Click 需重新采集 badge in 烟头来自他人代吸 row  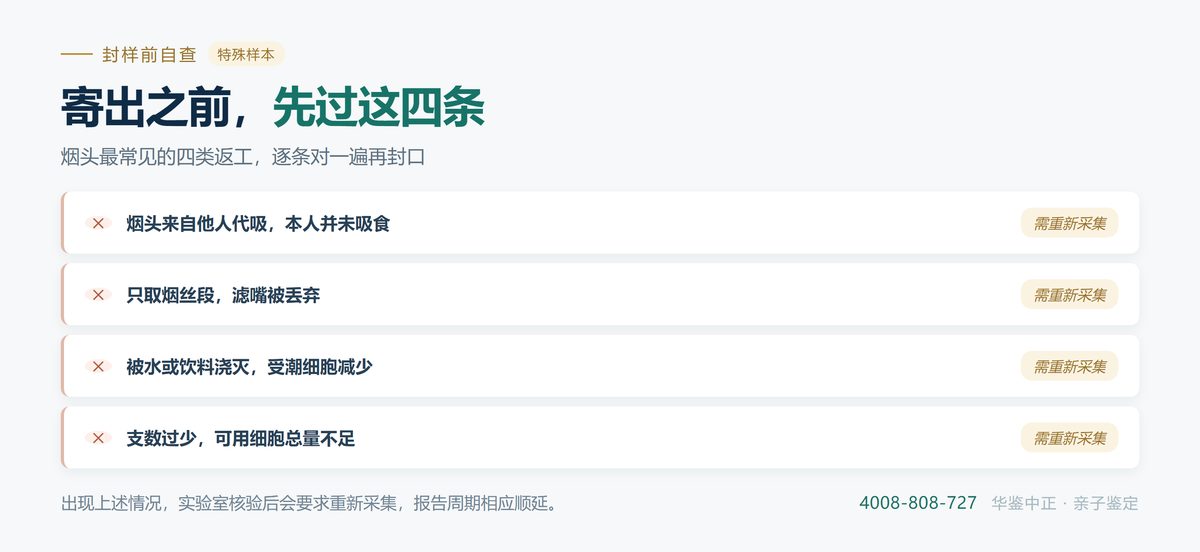[x=1069, y=223]
